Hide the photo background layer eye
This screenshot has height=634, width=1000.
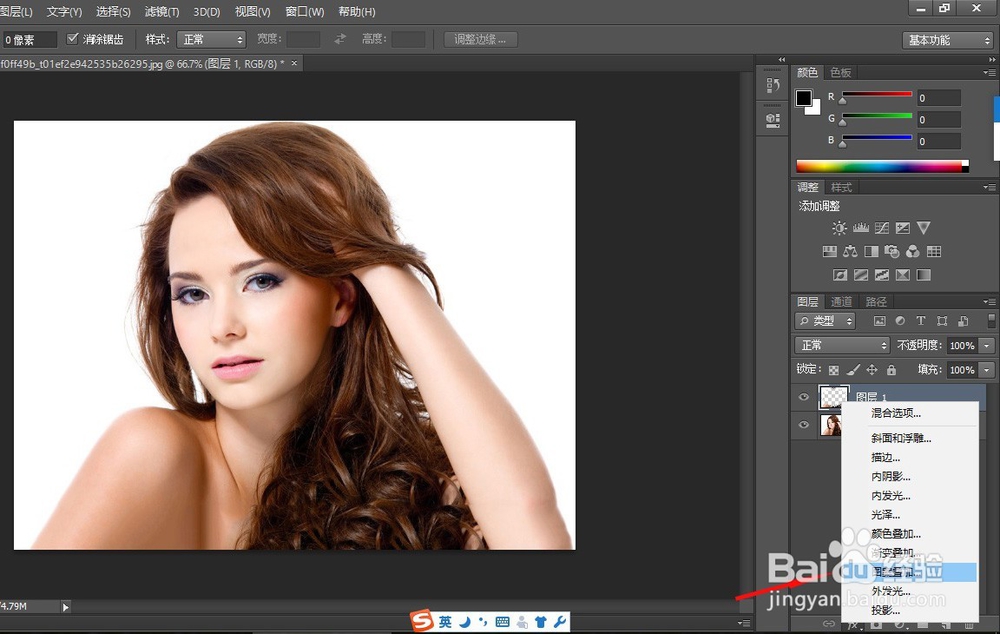coord(804,425)
